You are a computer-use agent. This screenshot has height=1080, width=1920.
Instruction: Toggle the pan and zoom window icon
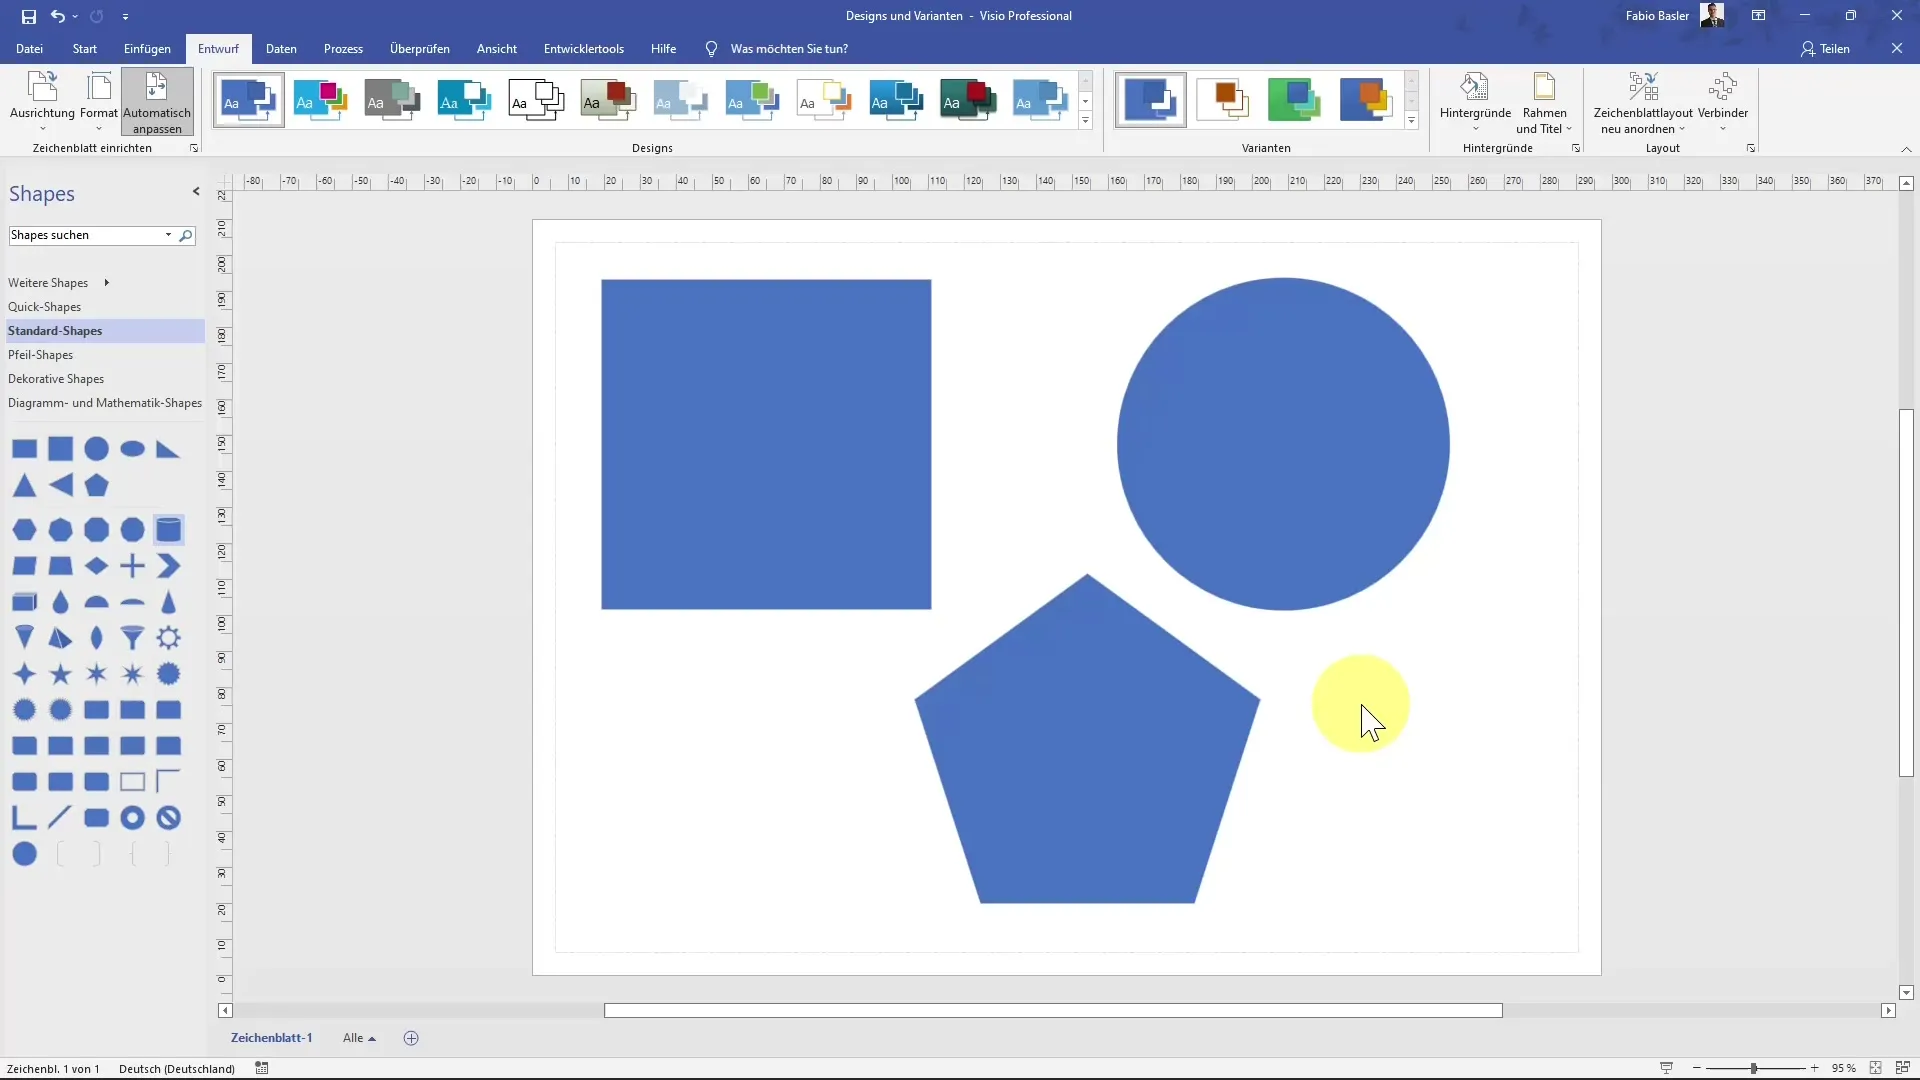coord(1902,1068)
